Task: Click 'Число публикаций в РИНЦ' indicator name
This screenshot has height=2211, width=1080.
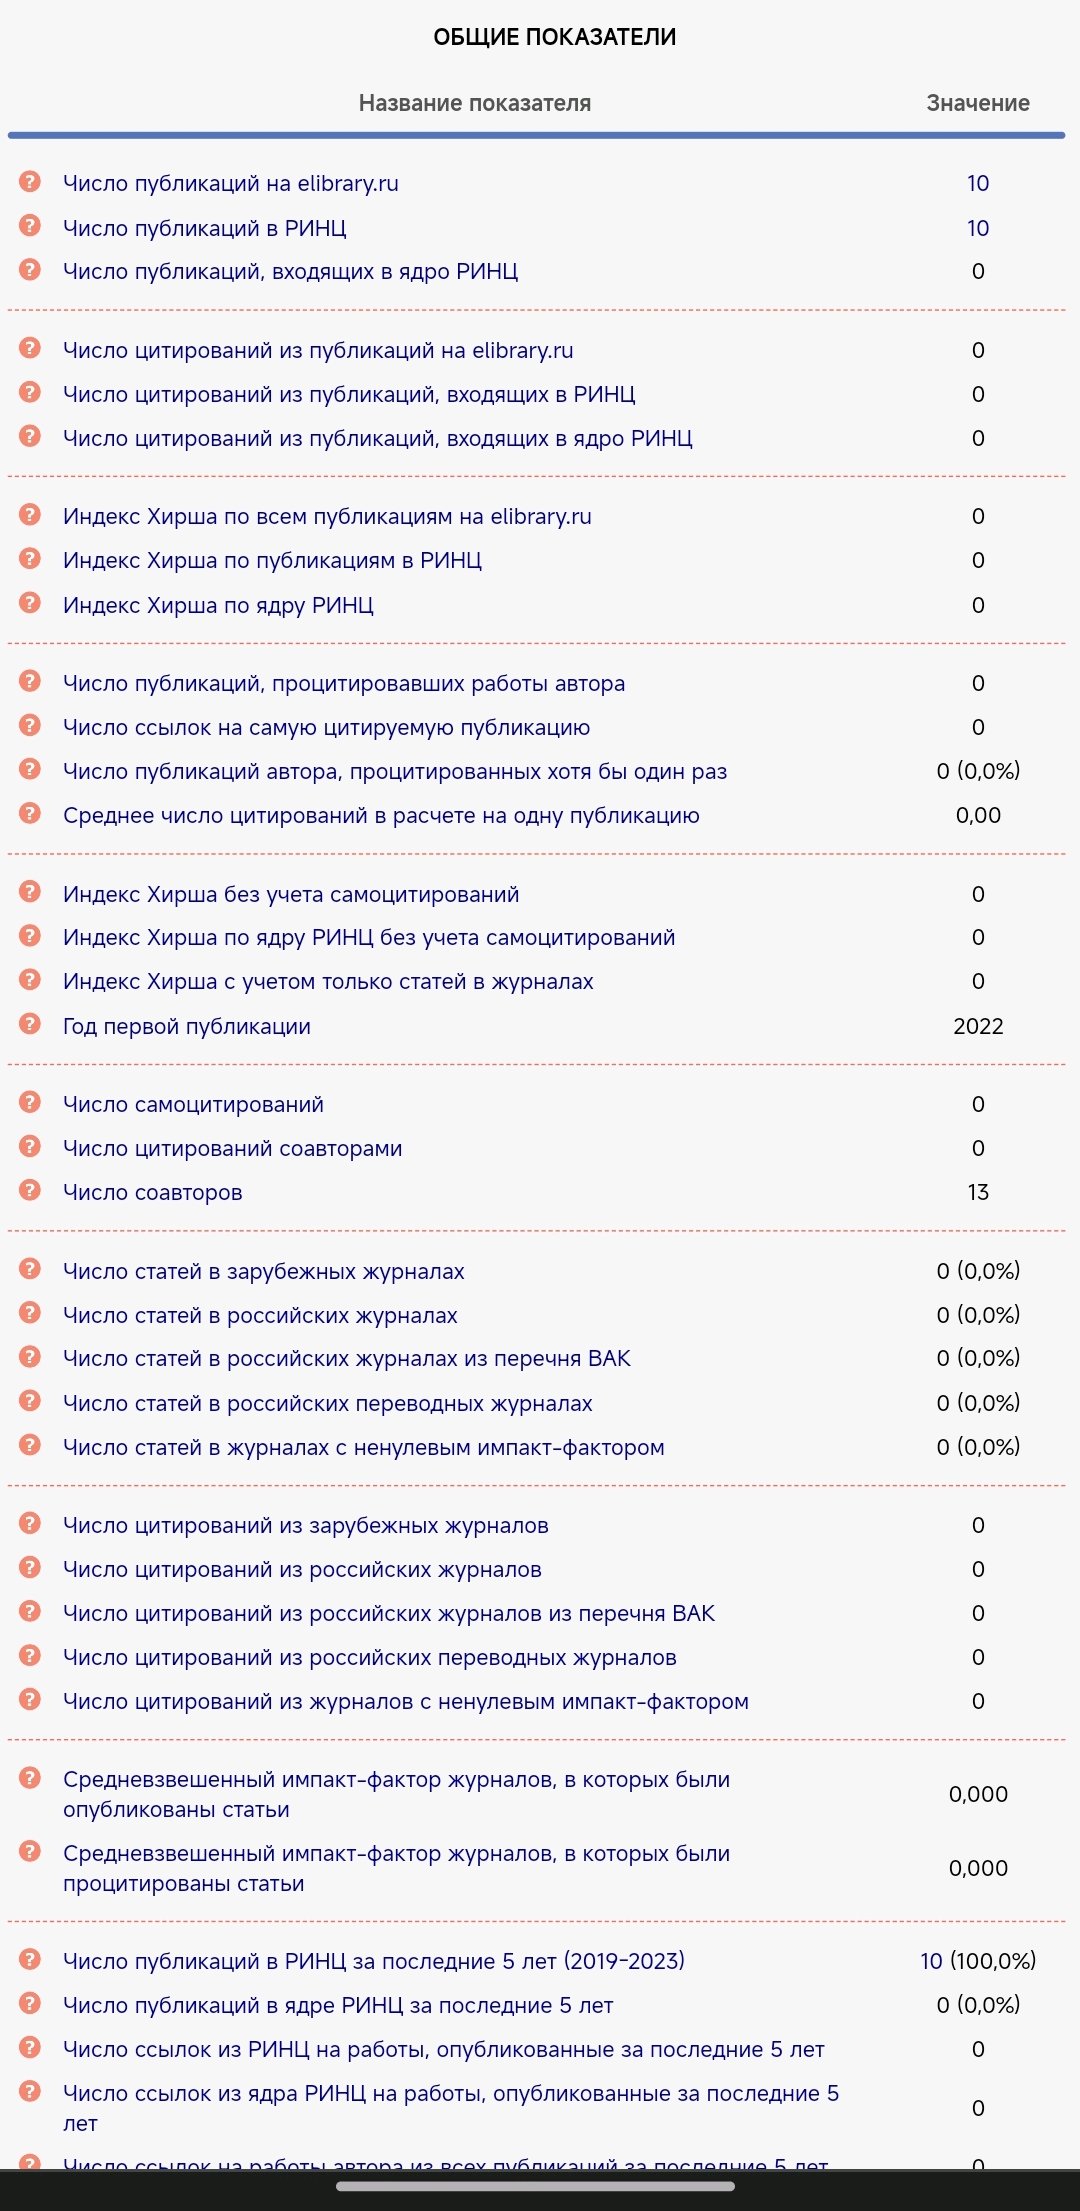Action: point(205,228)
